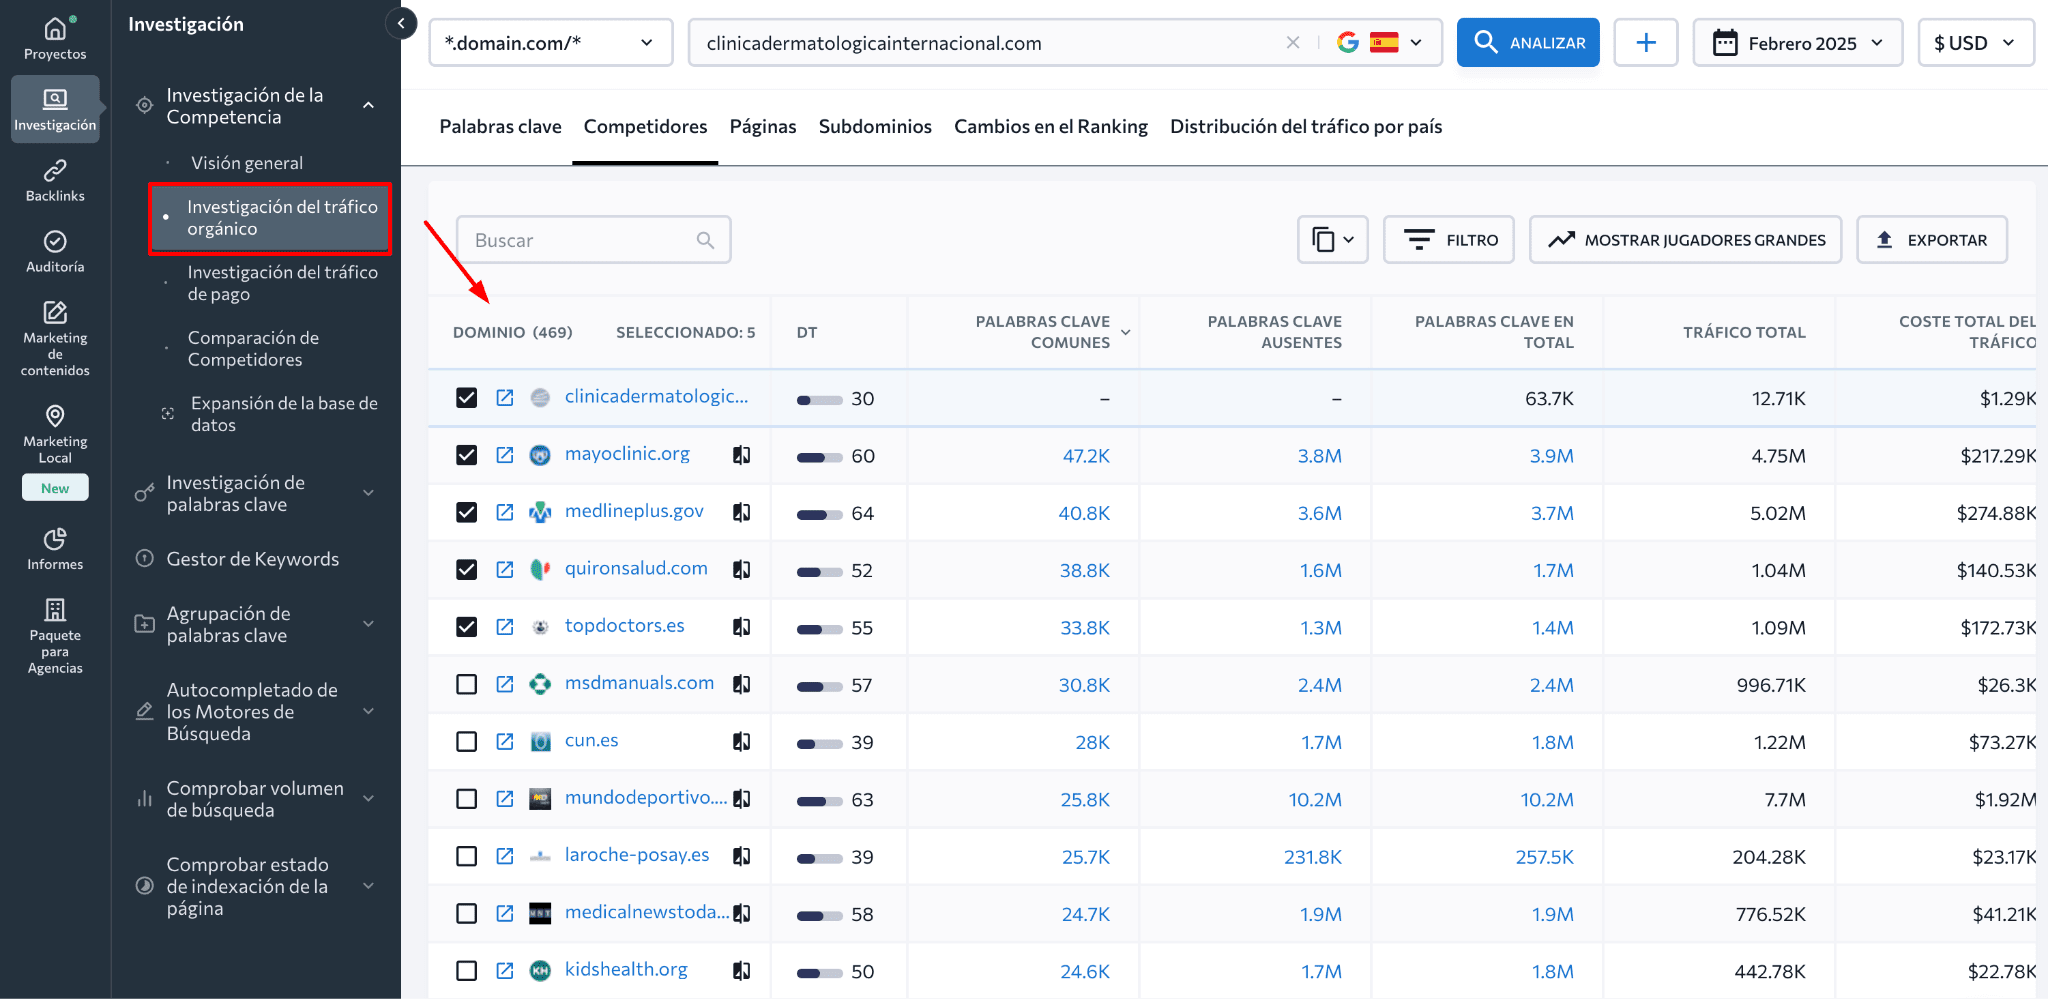Switch to Subdominios tab
The image size is (2048, 999).
coord(875,127)
